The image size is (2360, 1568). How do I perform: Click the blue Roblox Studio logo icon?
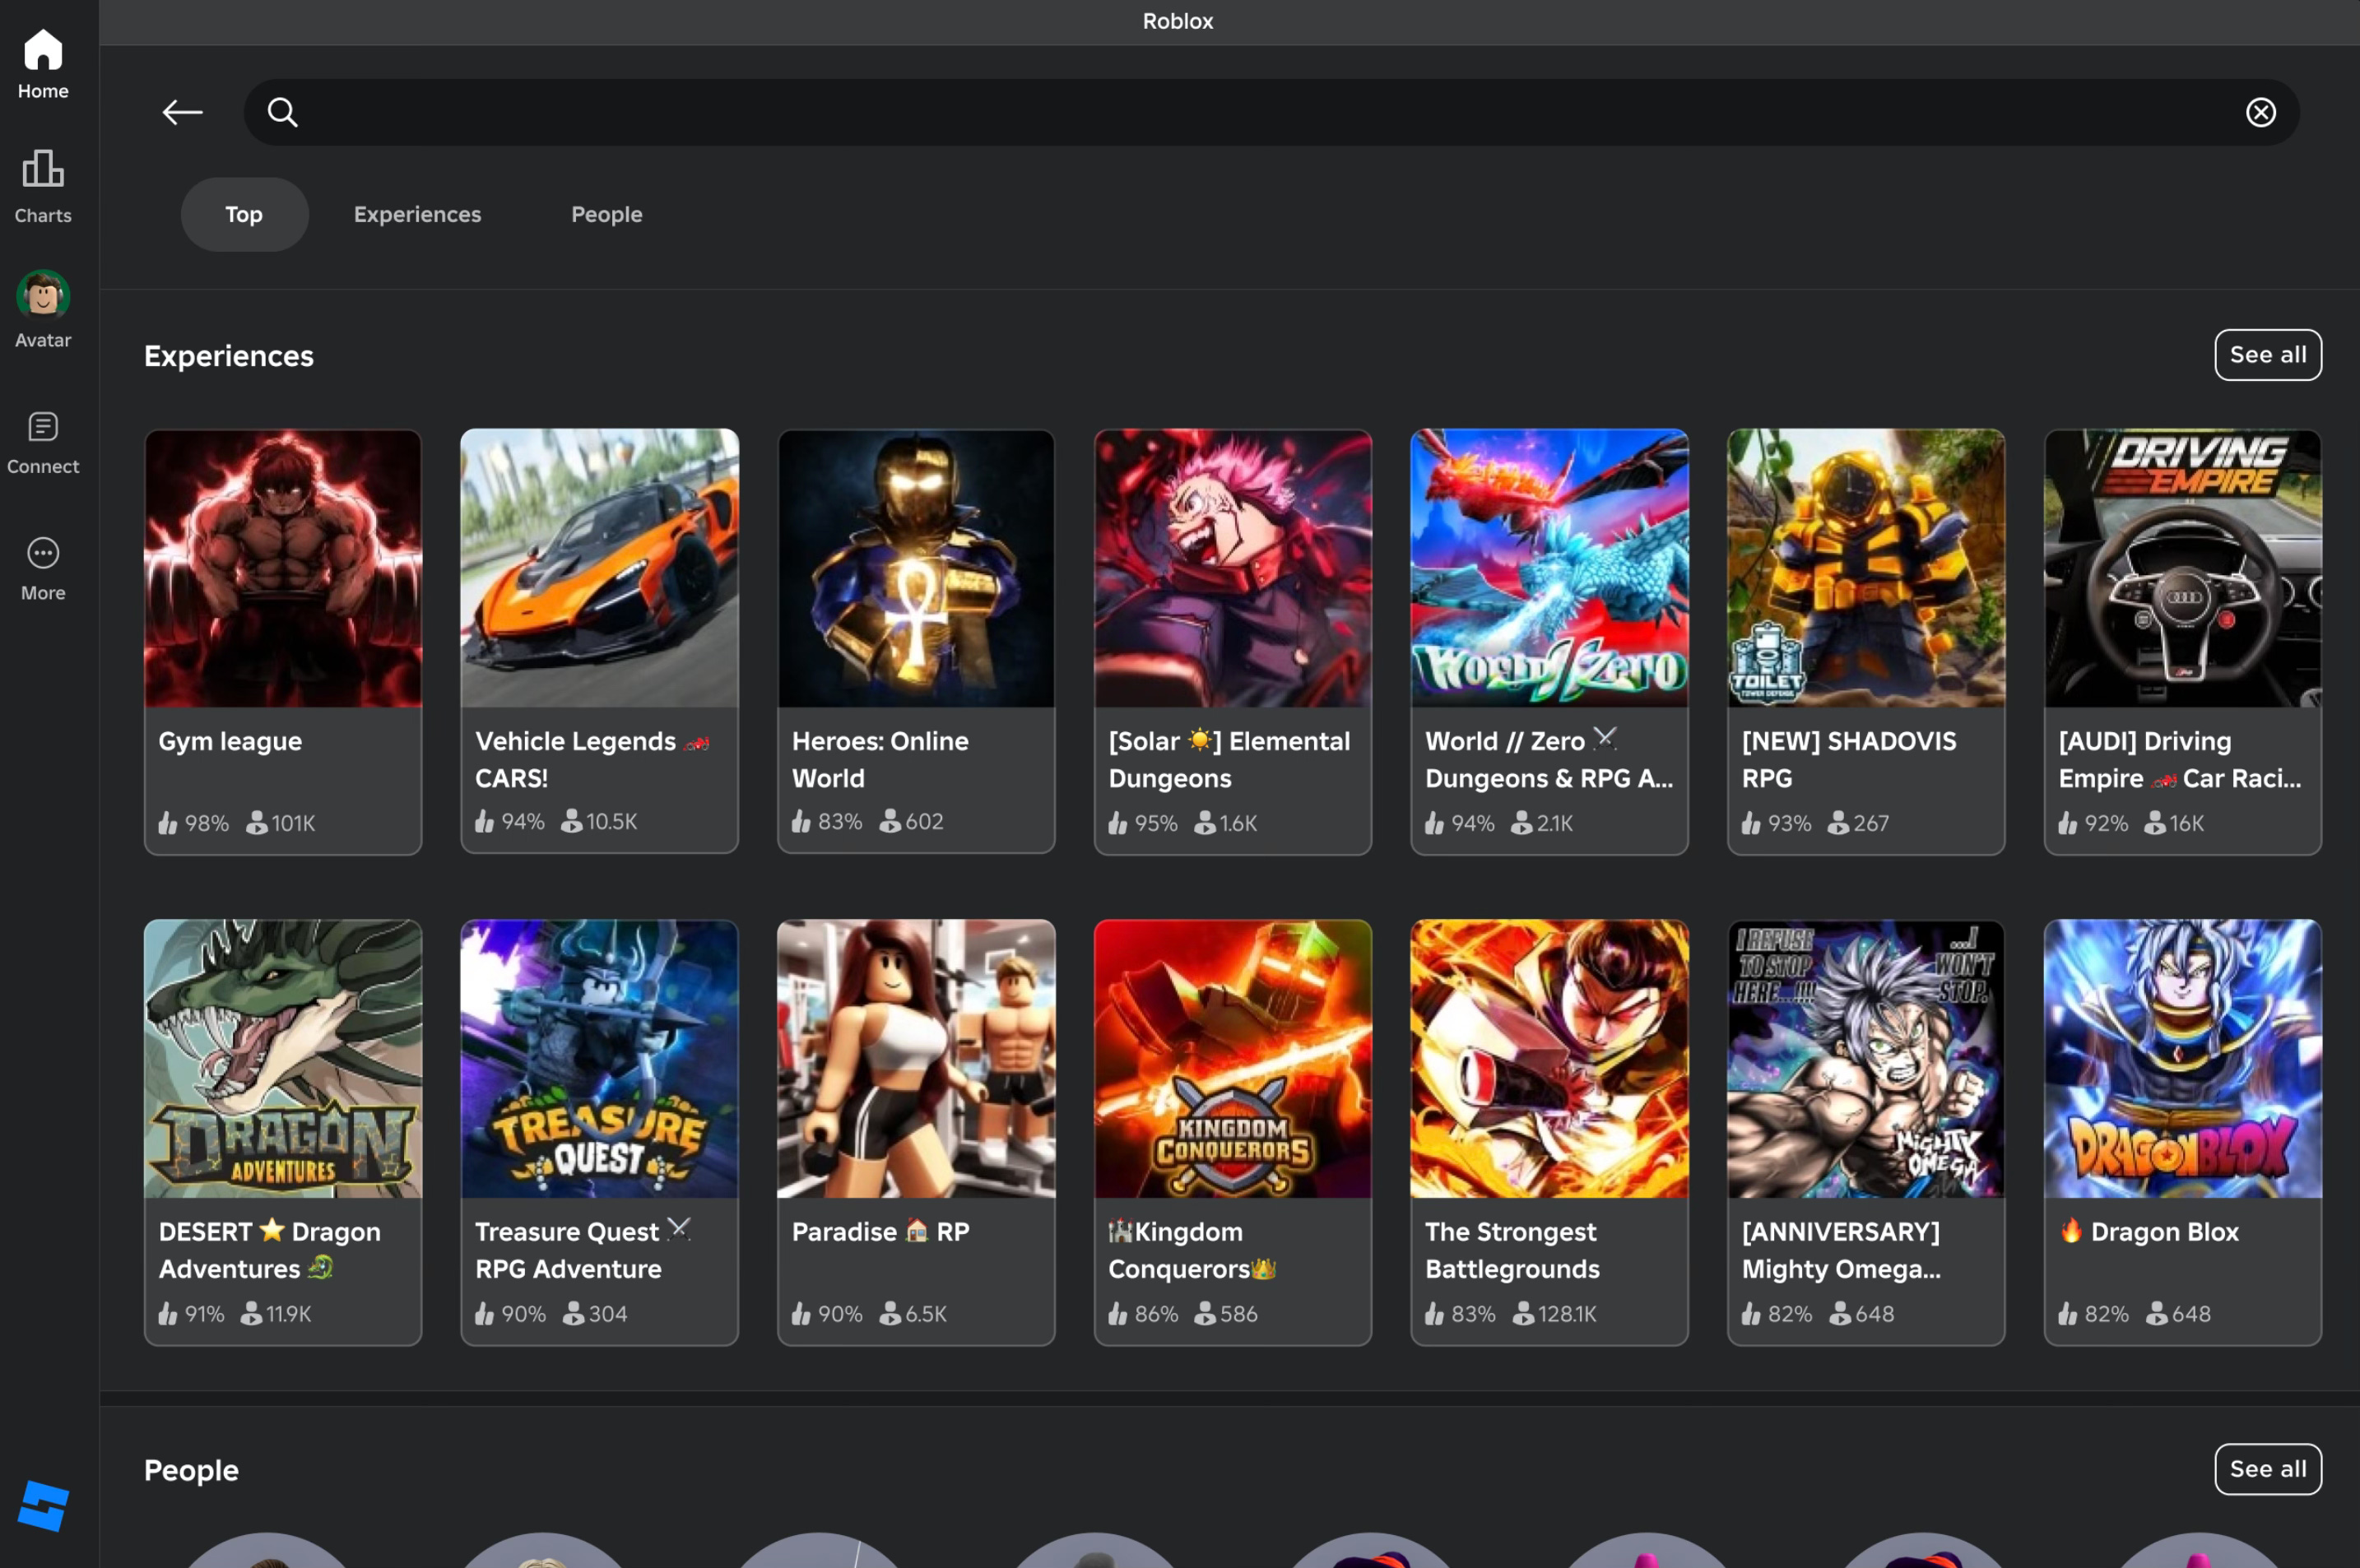tap(43, 1505)
